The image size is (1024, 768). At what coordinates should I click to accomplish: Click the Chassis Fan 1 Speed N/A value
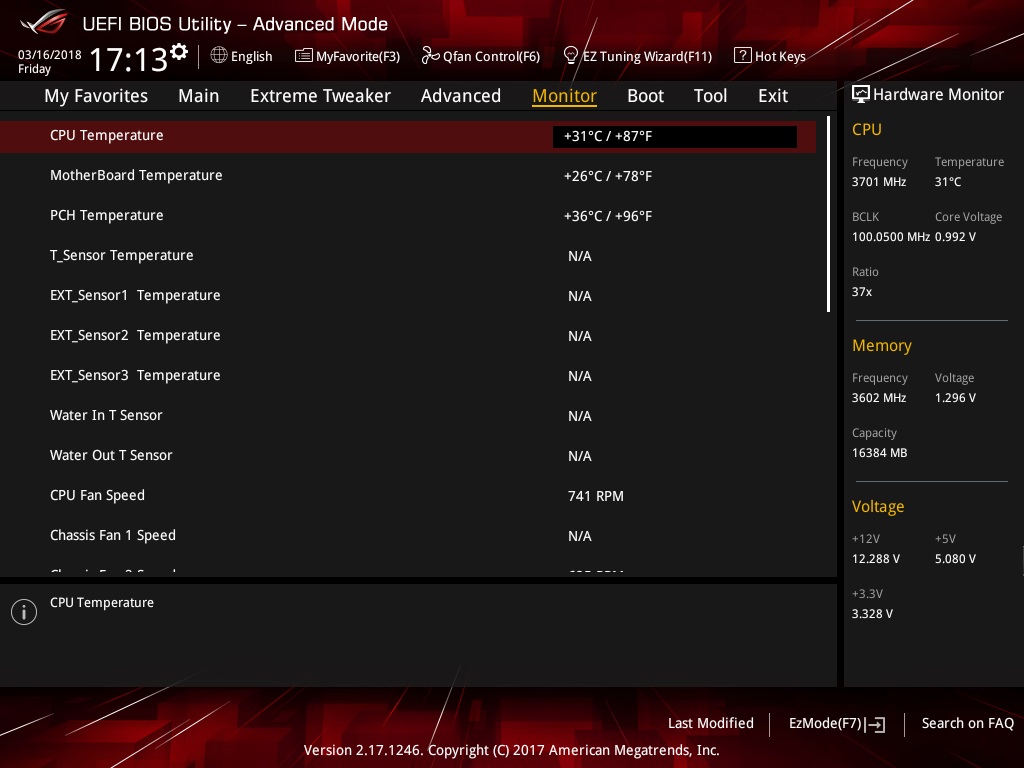click(x=580, y=536)
